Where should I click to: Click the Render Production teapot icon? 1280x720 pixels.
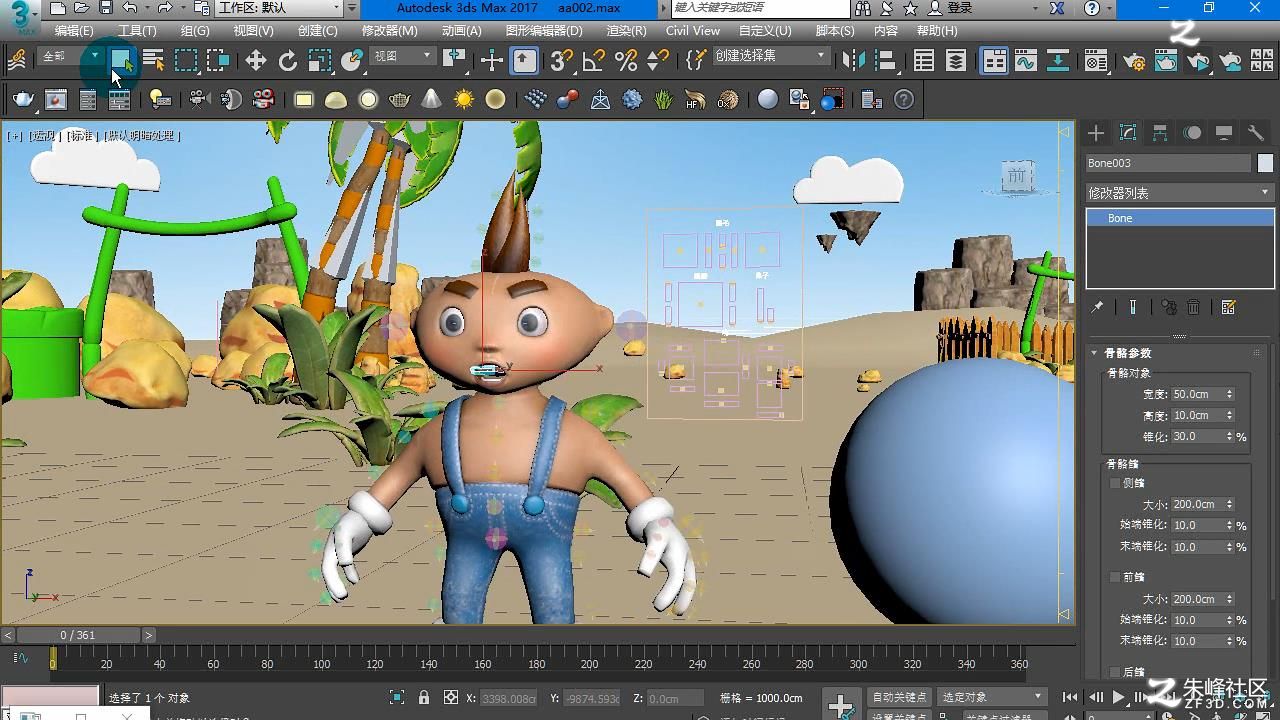point(1198,61)
